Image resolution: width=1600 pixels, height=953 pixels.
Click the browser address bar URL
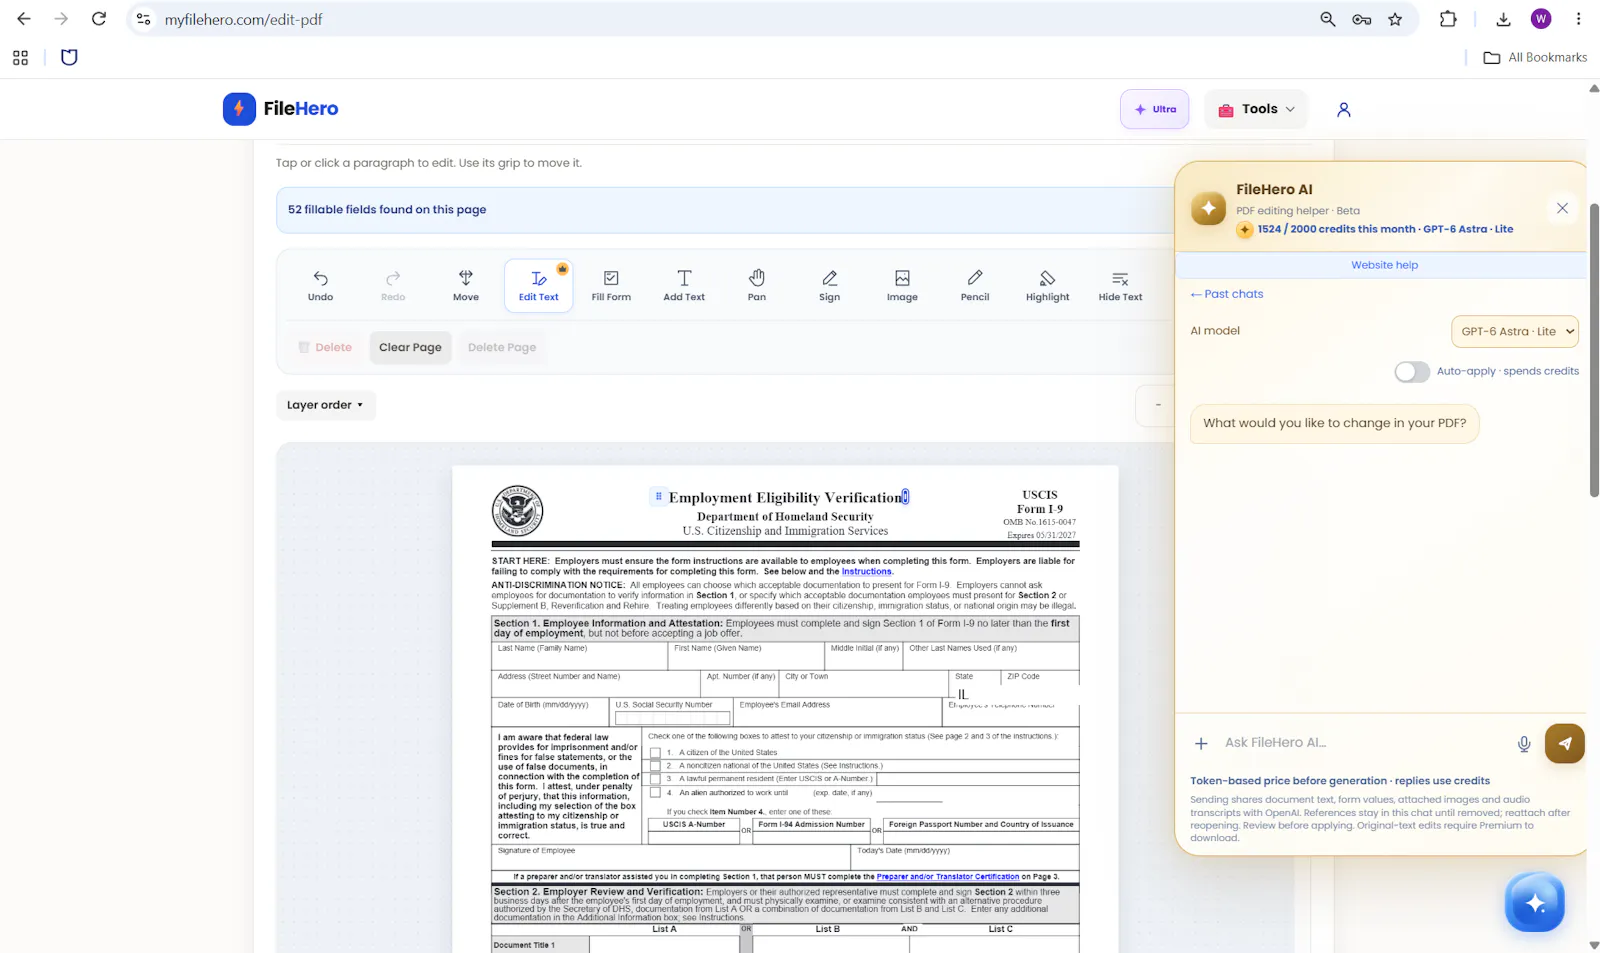[243, 19]
